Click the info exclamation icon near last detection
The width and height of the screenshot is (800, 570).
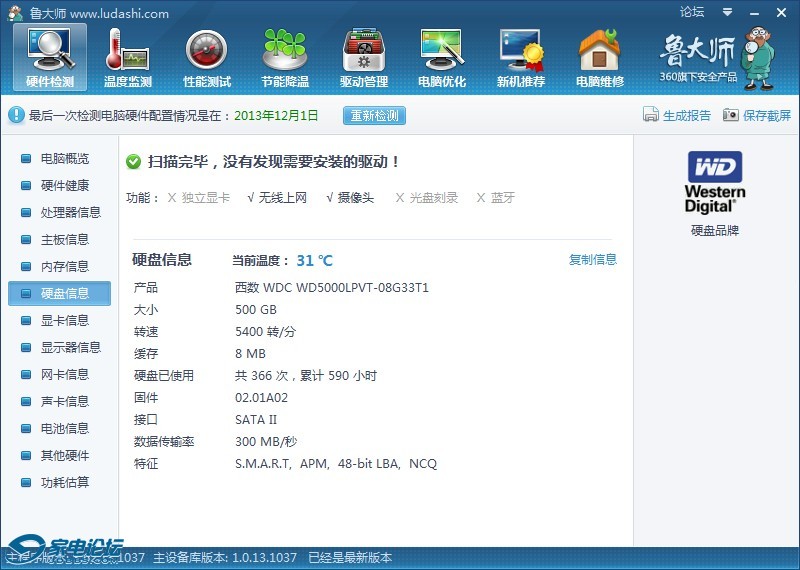click(x=16, y=115)
